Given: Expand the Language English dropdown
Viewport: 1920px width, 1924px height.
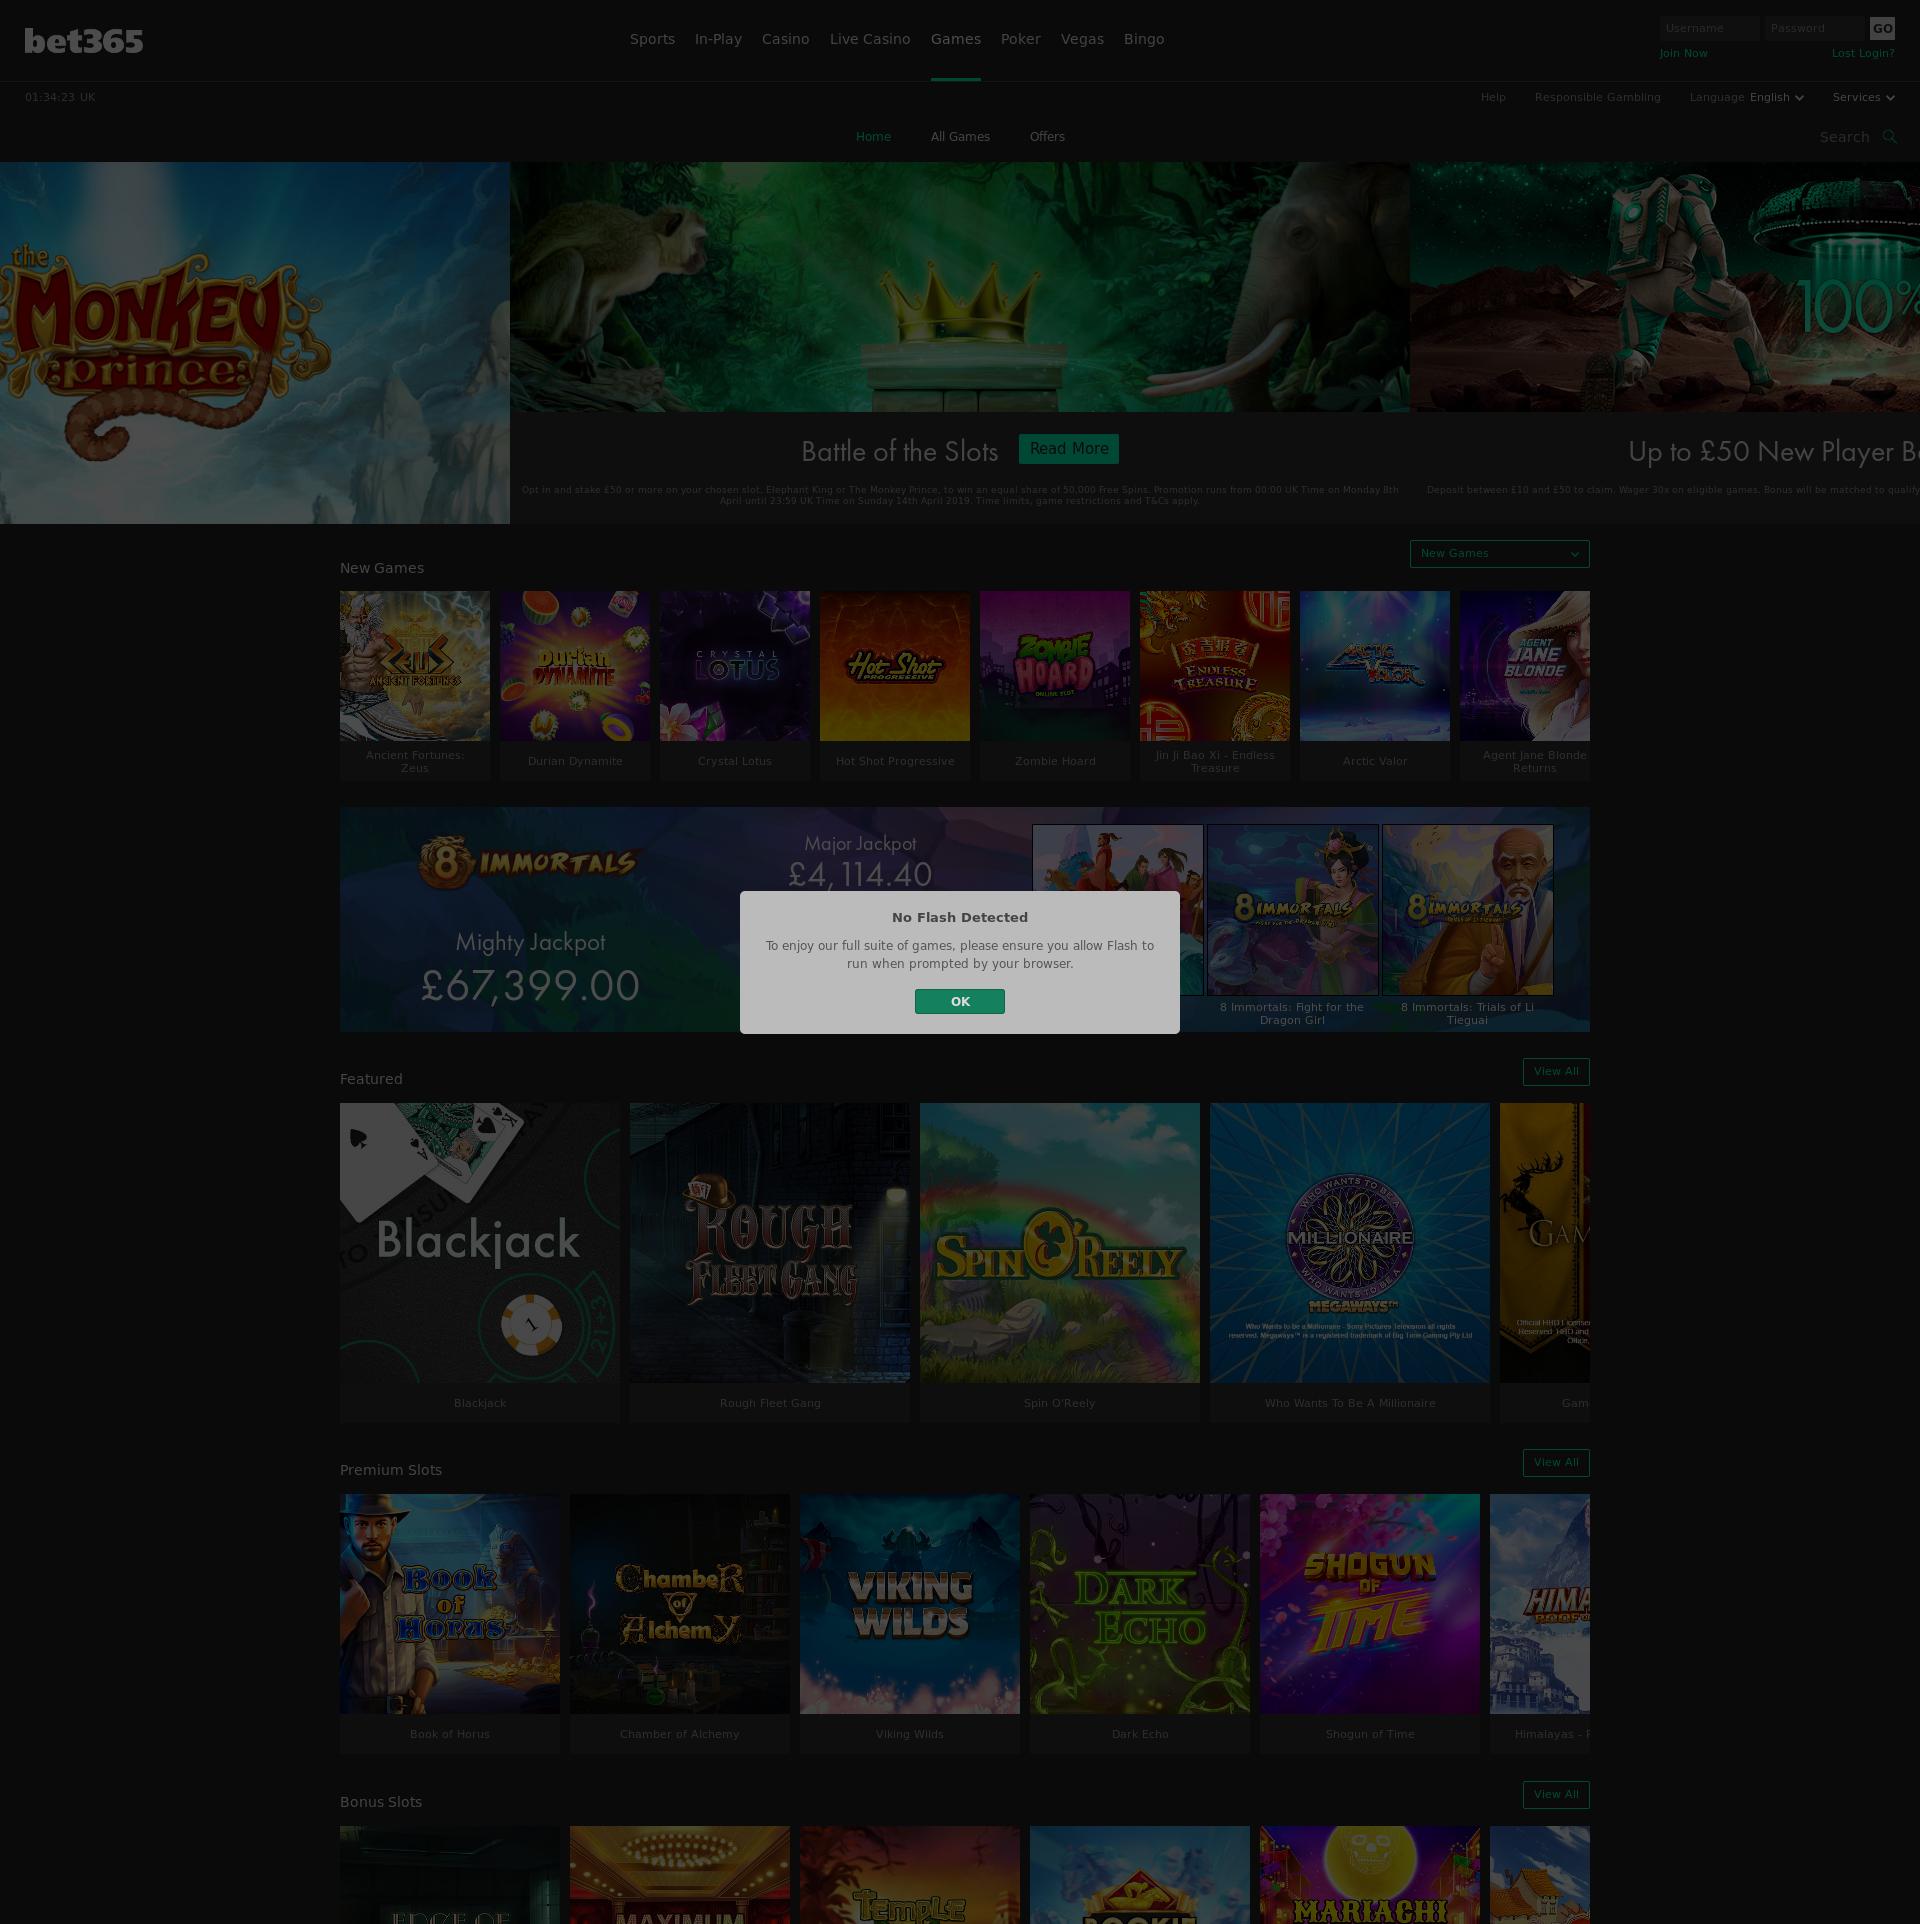Looking at the screenshot, I should pyautogui.click(x=1747, y=97).
